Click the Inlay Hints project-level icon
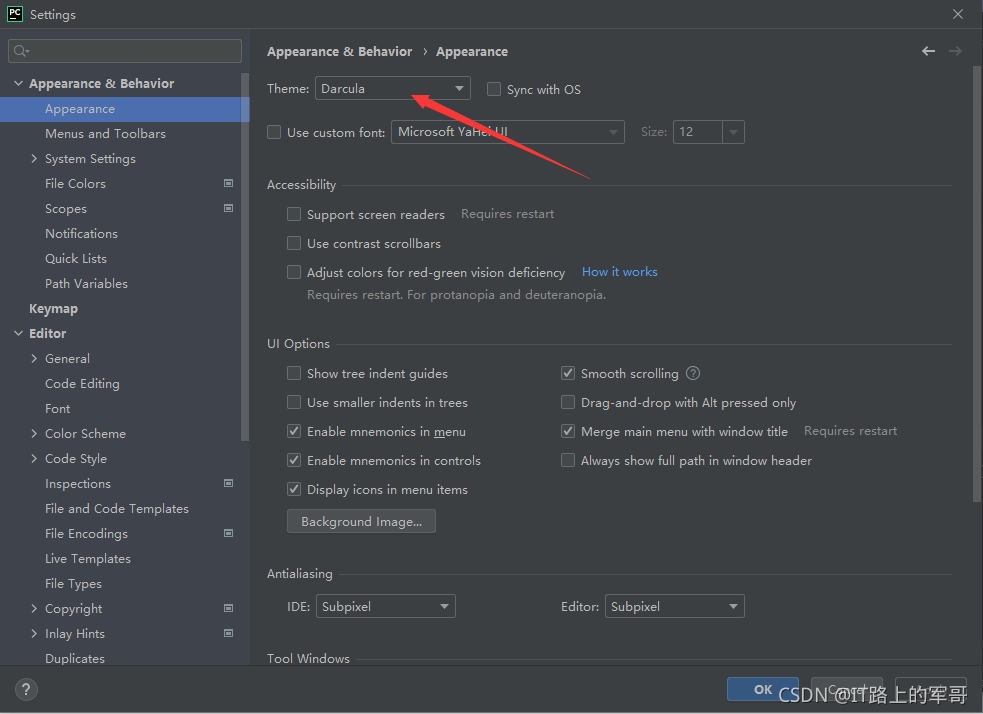The height and width of the screenshot is (714, 983). point(229,633)
